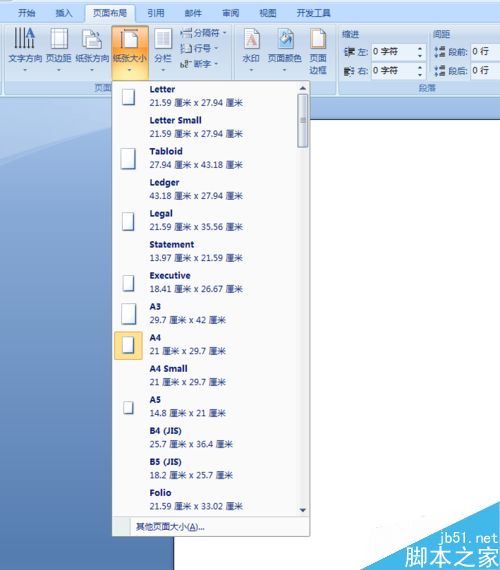
Task: Switch to the 开发工具 developer tab
Action: coord(313,13)
